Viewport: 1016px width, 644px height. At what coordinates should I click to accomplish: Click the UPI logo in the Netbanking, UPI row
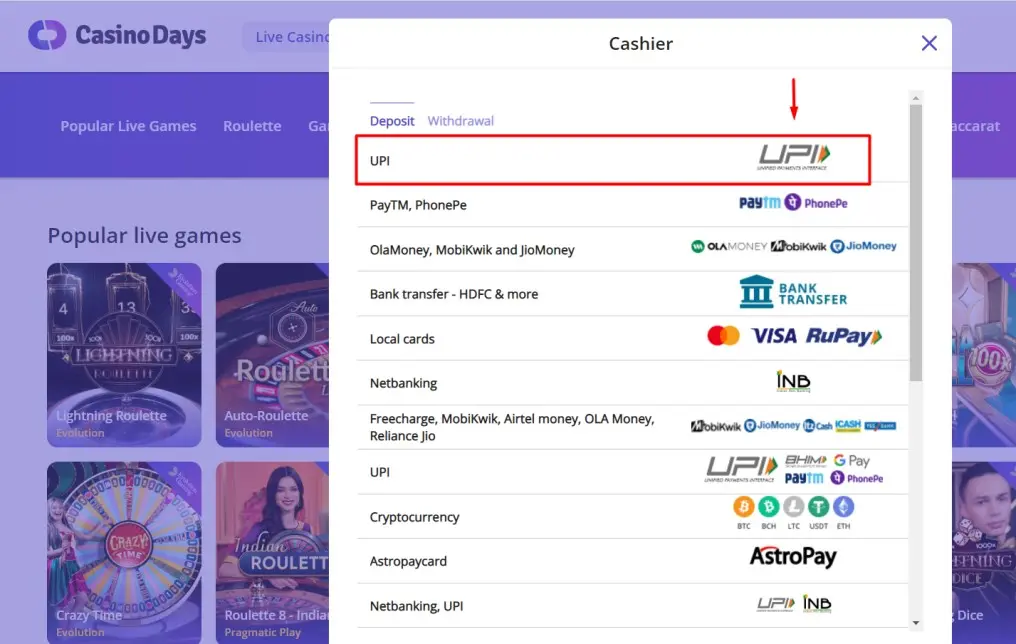coord(776,604)
